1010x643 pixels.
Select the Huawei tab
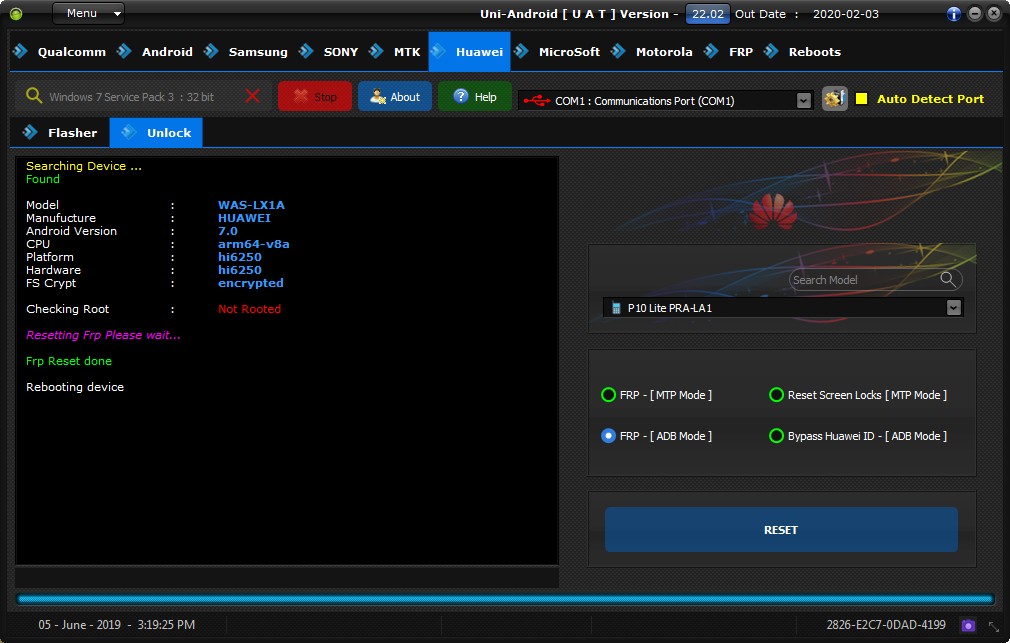click(469, 52)
